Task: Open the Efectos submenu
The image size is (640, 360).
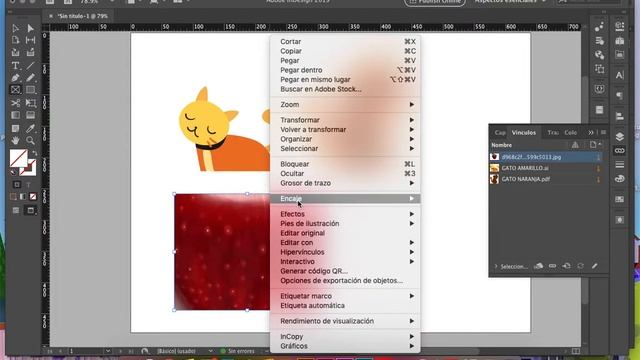Action: coord(345,214)
